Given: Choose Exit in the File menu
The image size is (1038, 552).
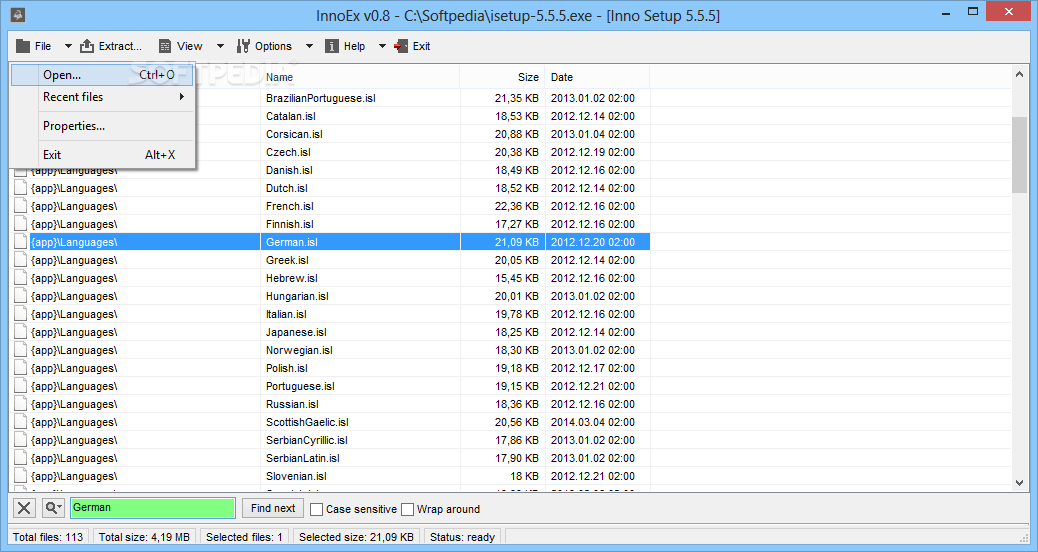Looking at the screenshot, I should [x=102, y=155].
